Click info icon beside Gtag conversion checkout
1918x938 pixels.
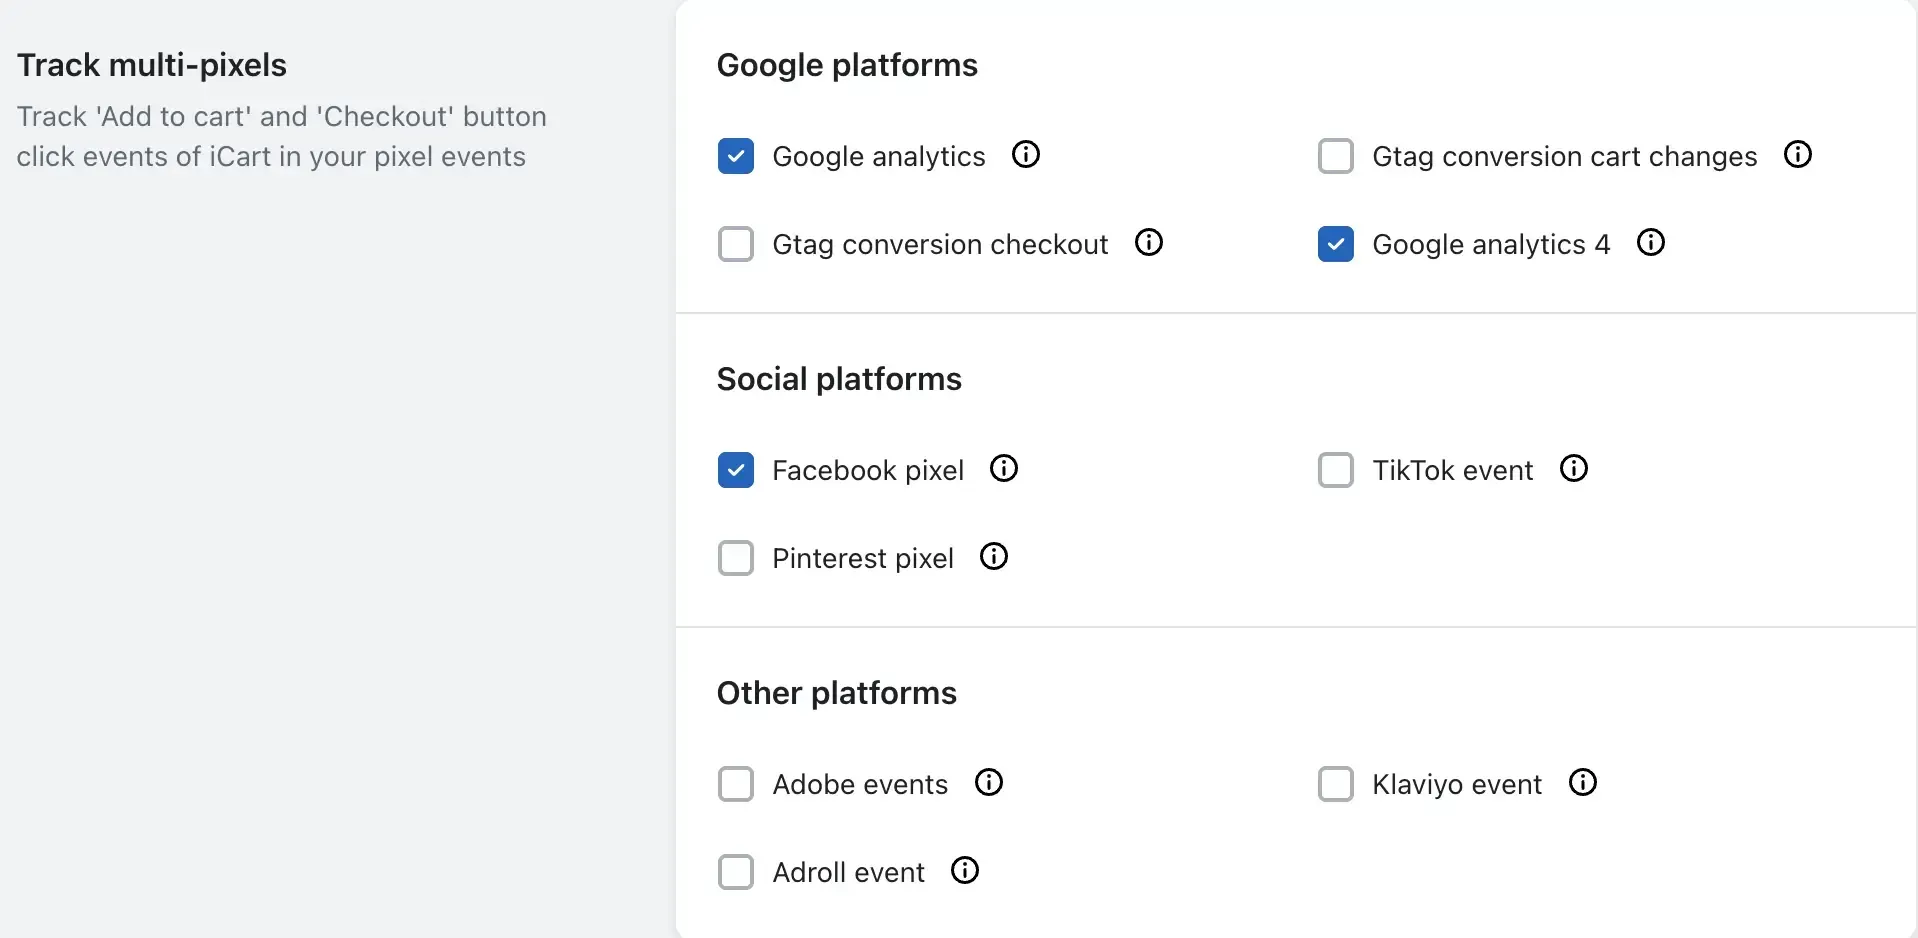pos(1149,243)
